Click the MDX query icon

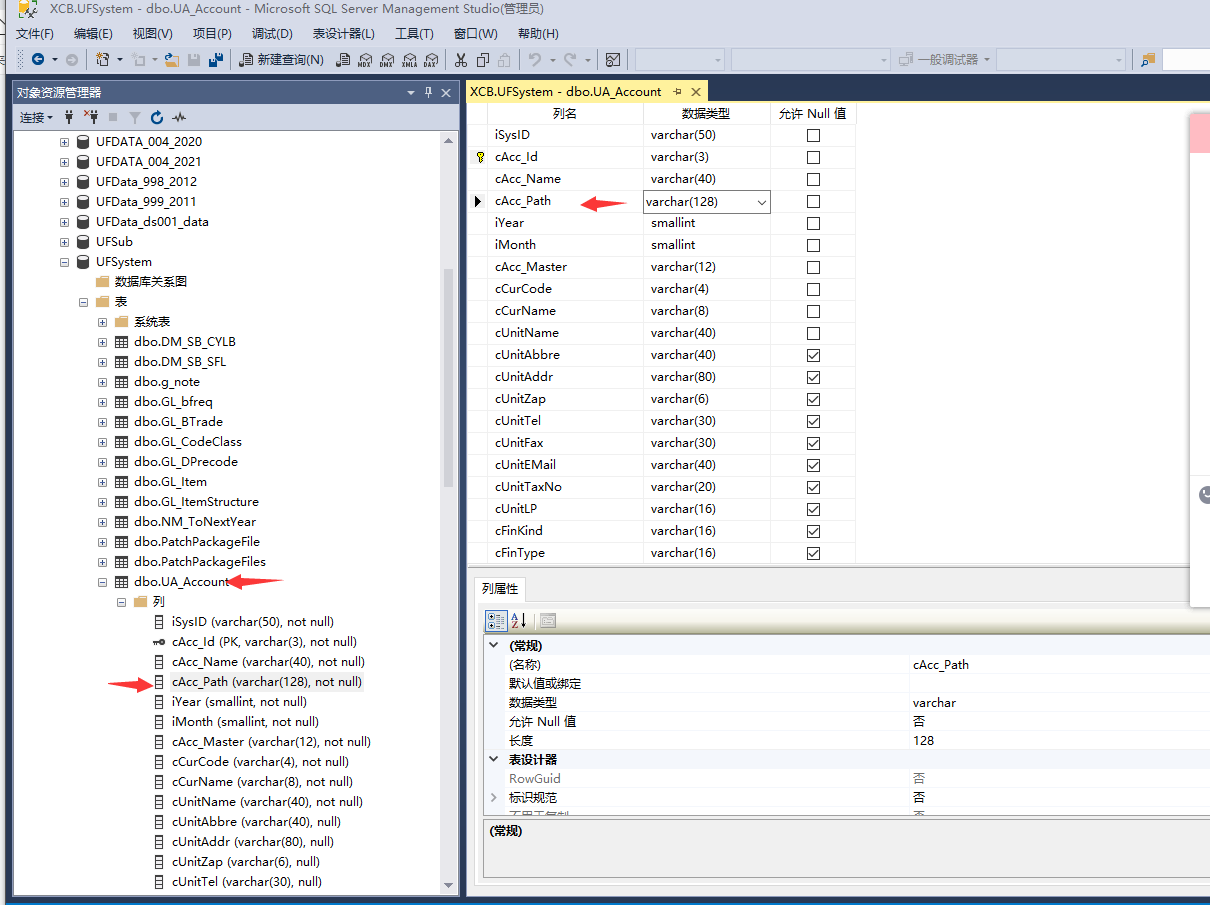click(365, 60)
